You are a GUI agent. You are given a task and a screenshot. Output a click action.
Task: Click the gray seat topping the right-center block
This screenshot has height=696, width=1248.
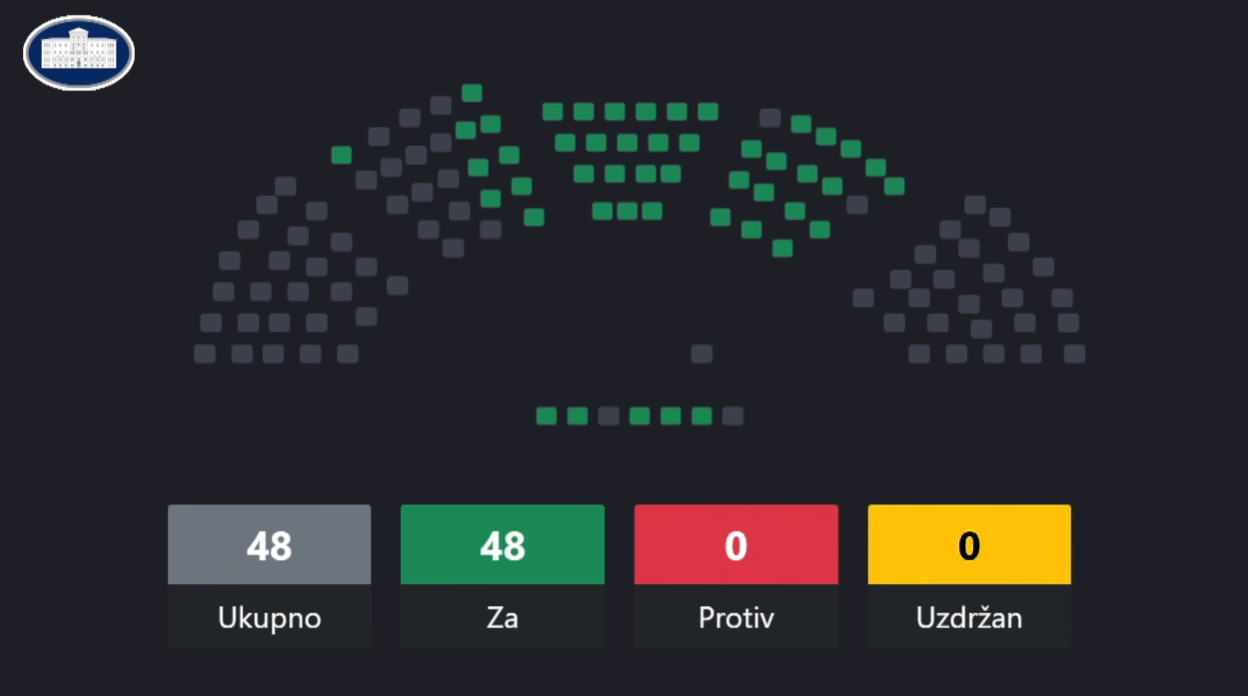(770, 118)
